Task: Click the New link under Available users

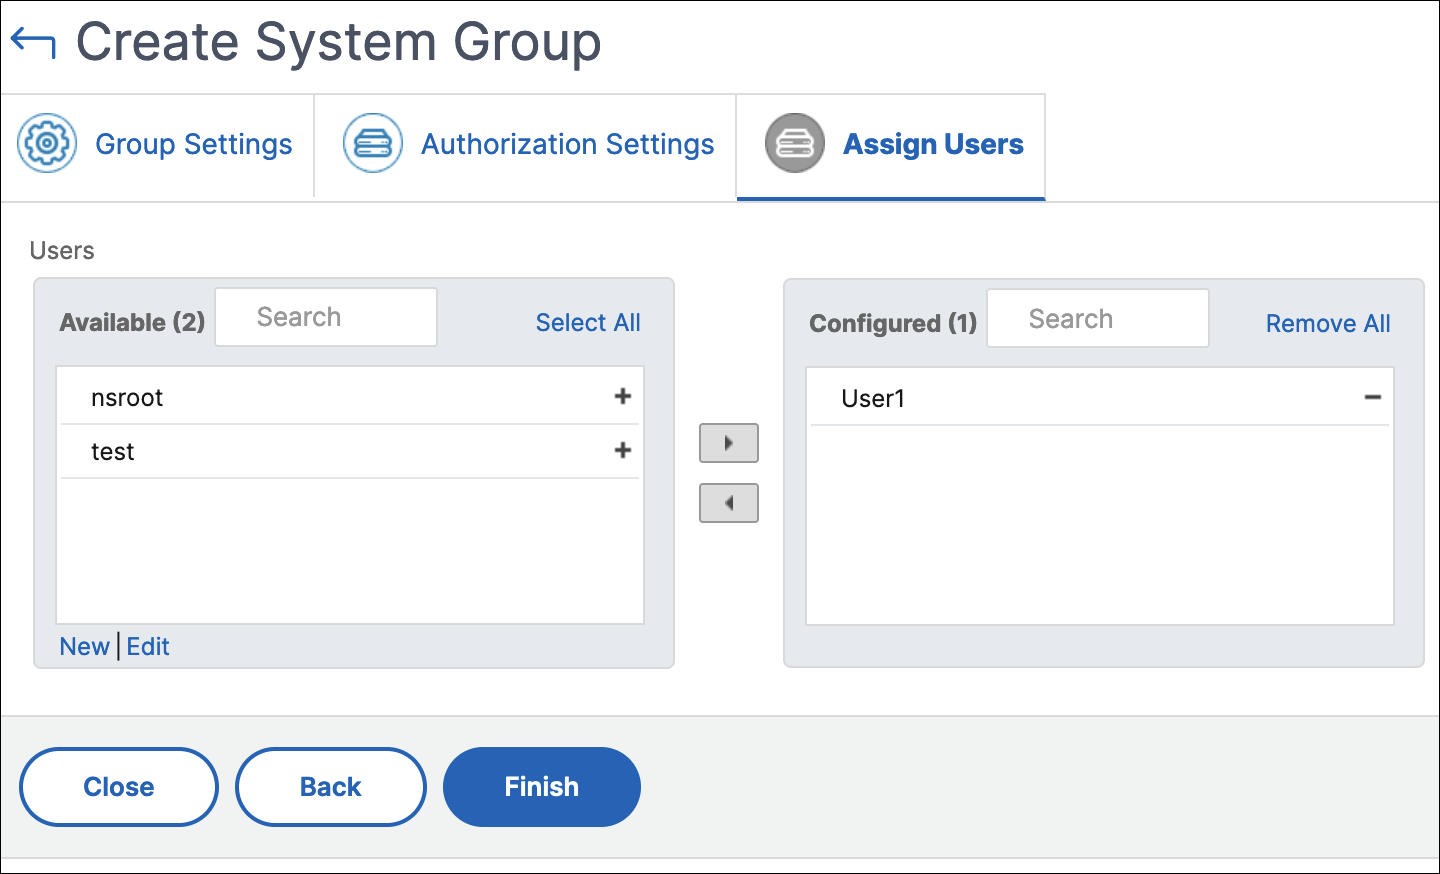Action: [84, 647]
